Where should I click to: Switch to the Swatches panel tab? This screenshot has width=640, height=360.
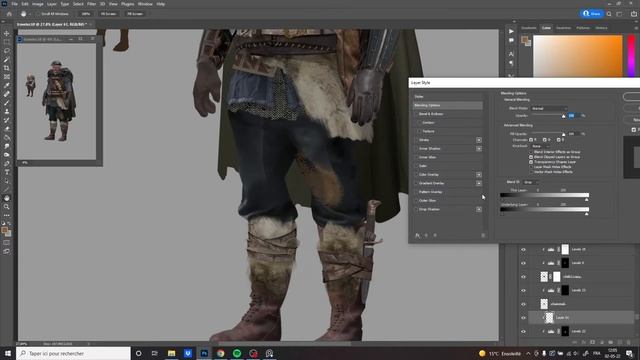564,28
